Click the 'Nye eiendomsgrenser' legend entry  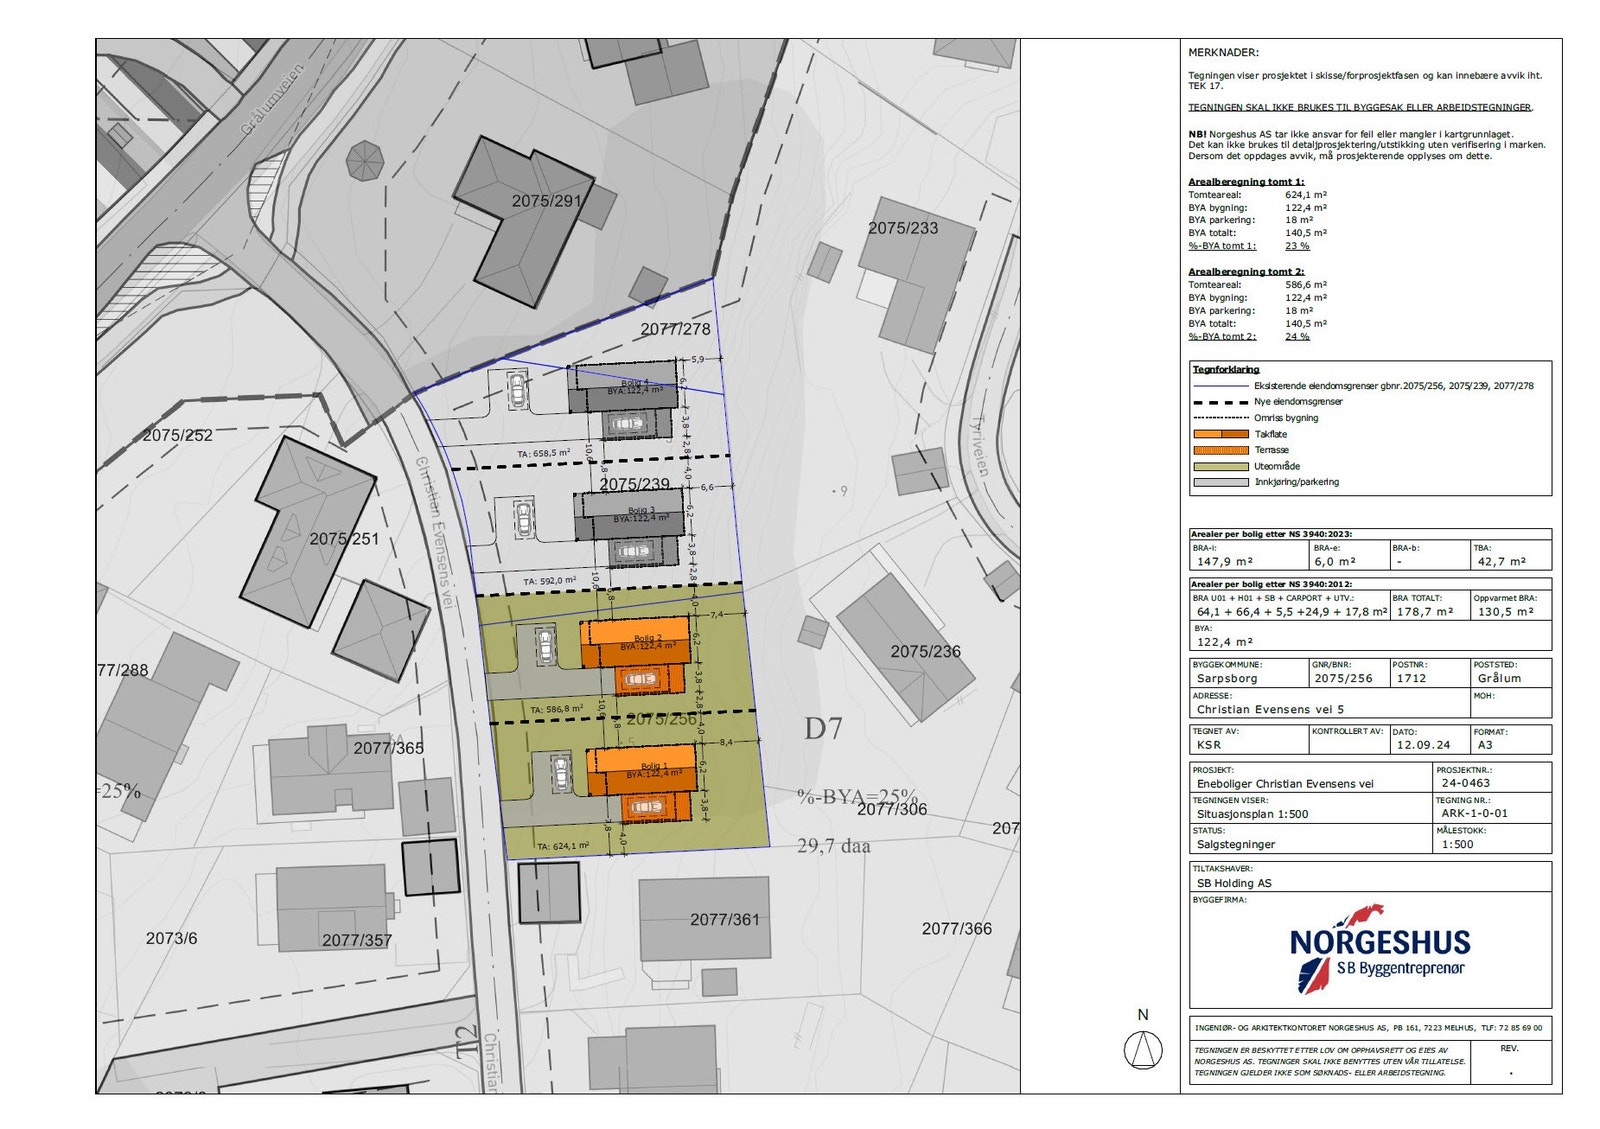point(1298,401)
